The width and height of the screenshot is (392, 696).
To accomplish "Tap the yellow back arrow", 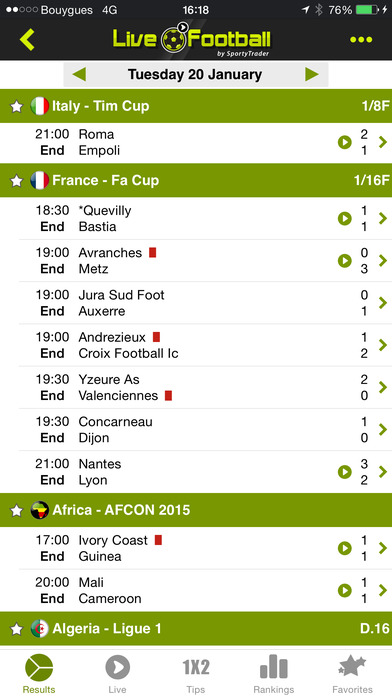I will (27, 40).
